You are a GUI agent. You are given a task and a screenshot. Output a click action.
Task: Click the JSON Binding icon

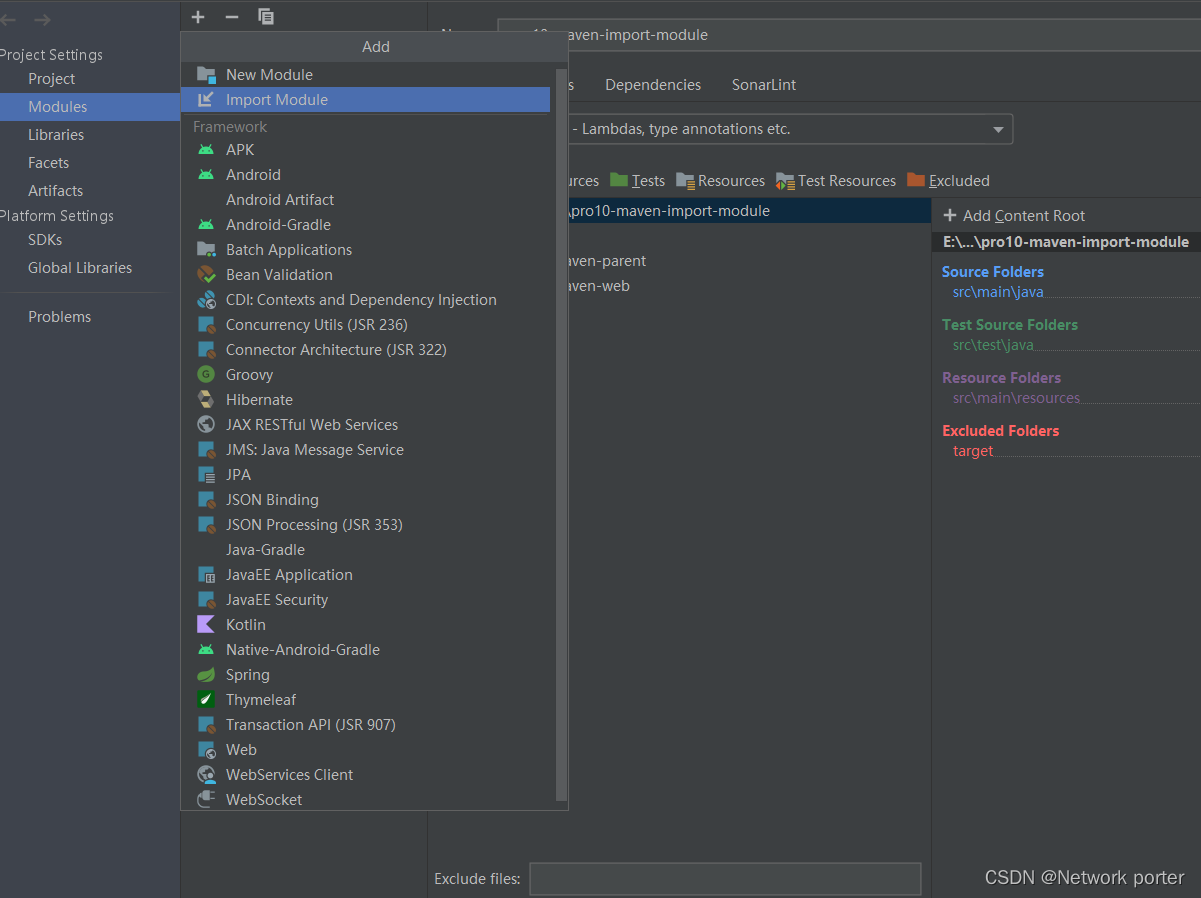coord(206,500)
